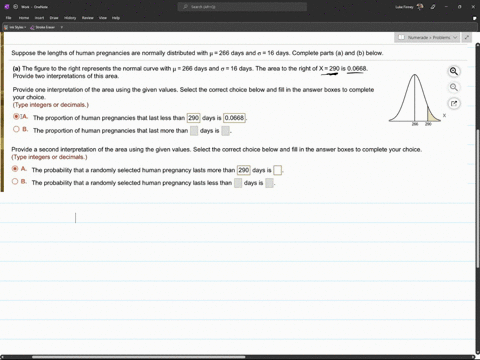Click the user name in the title bar
This screenshot has width=480, height=360.
tap(404, 7)
